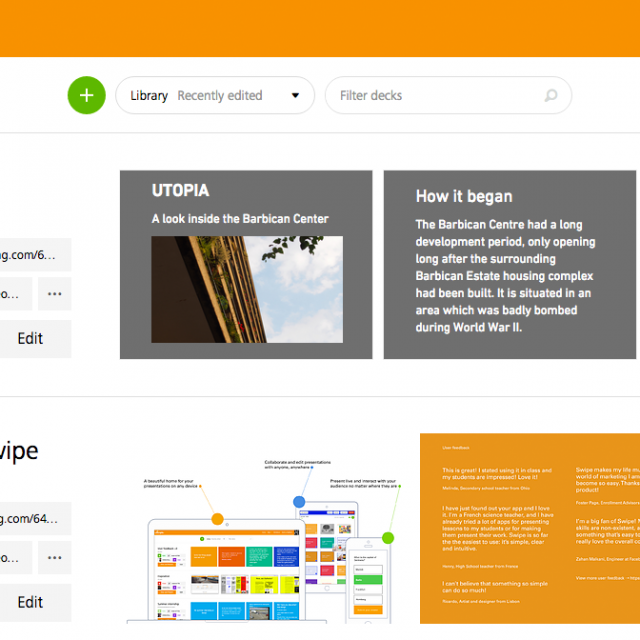Click Edit for the Barbican UTOPIA deck
The height and width of the screenshot is (640, 640).
[31, 339]
